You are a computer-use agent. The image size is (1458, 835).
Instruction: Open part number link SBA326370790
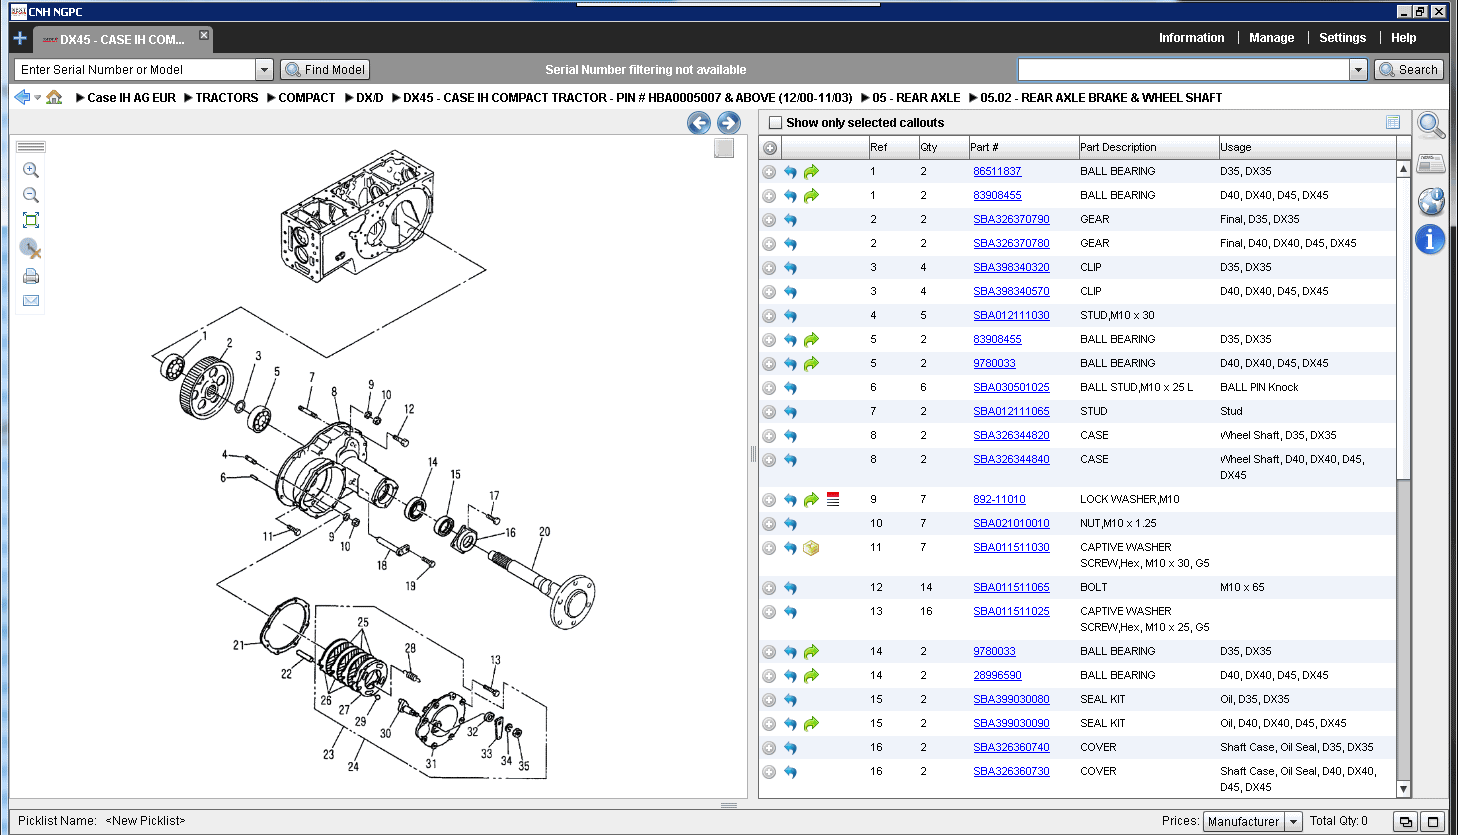click(1011, 219)
